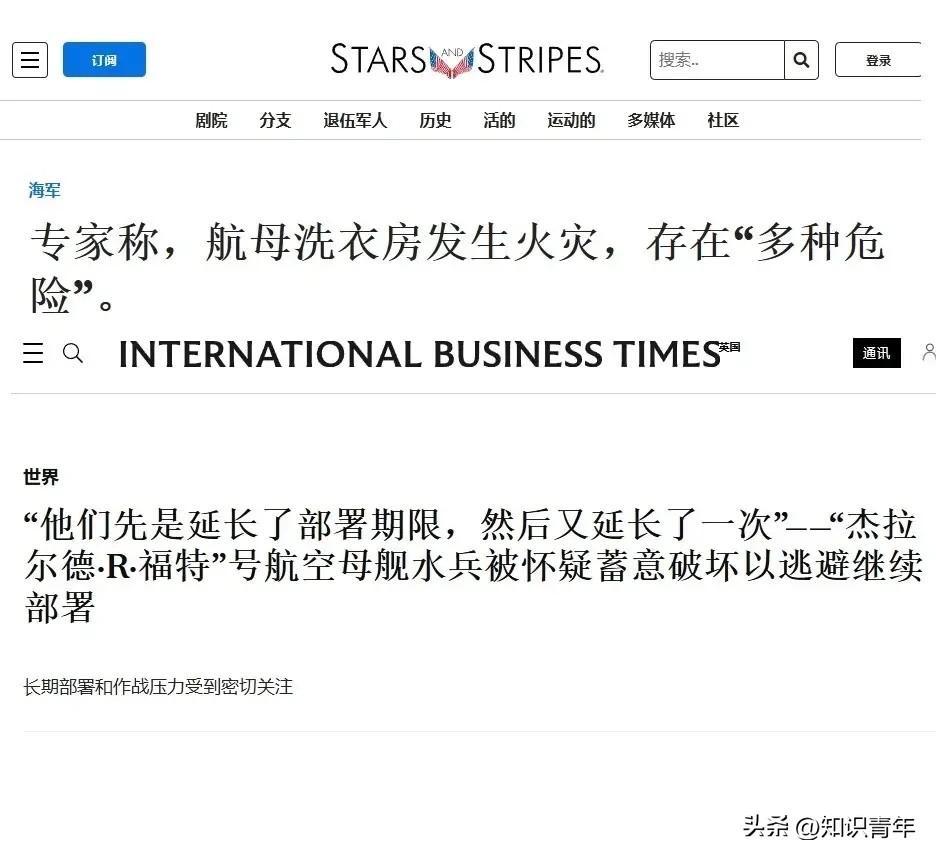Open the Stars and Stripes hamburger menu
This screenshot has width=936, height=859.
30,60
